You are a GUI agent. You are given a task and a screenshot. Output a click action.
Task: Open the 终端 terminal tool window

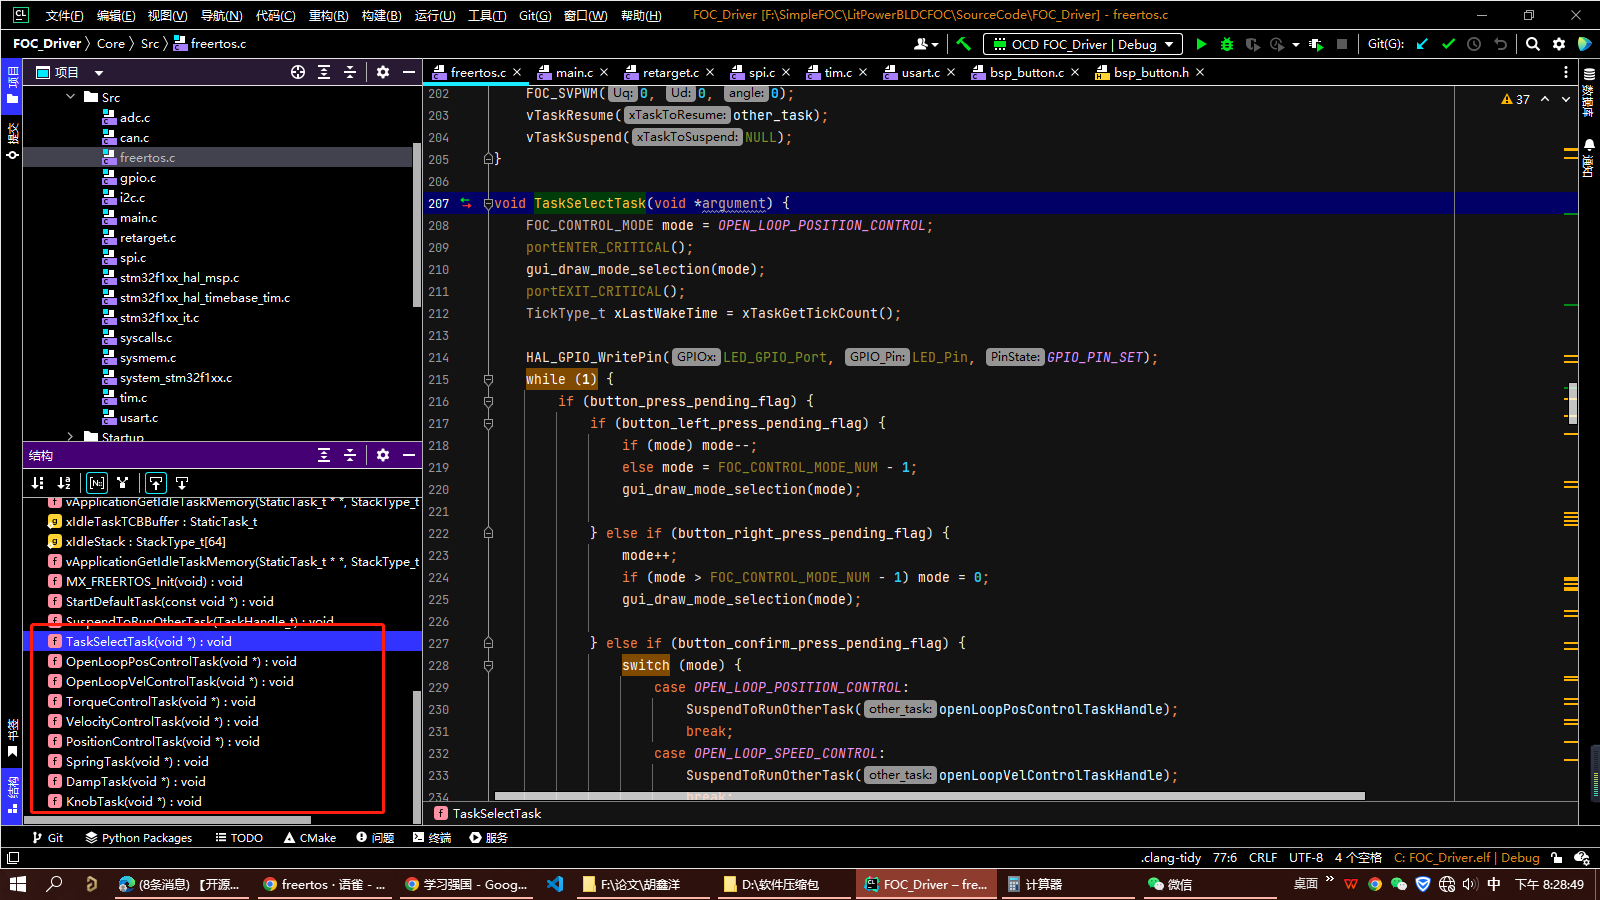pyautogui.click(x=432, y=838)
